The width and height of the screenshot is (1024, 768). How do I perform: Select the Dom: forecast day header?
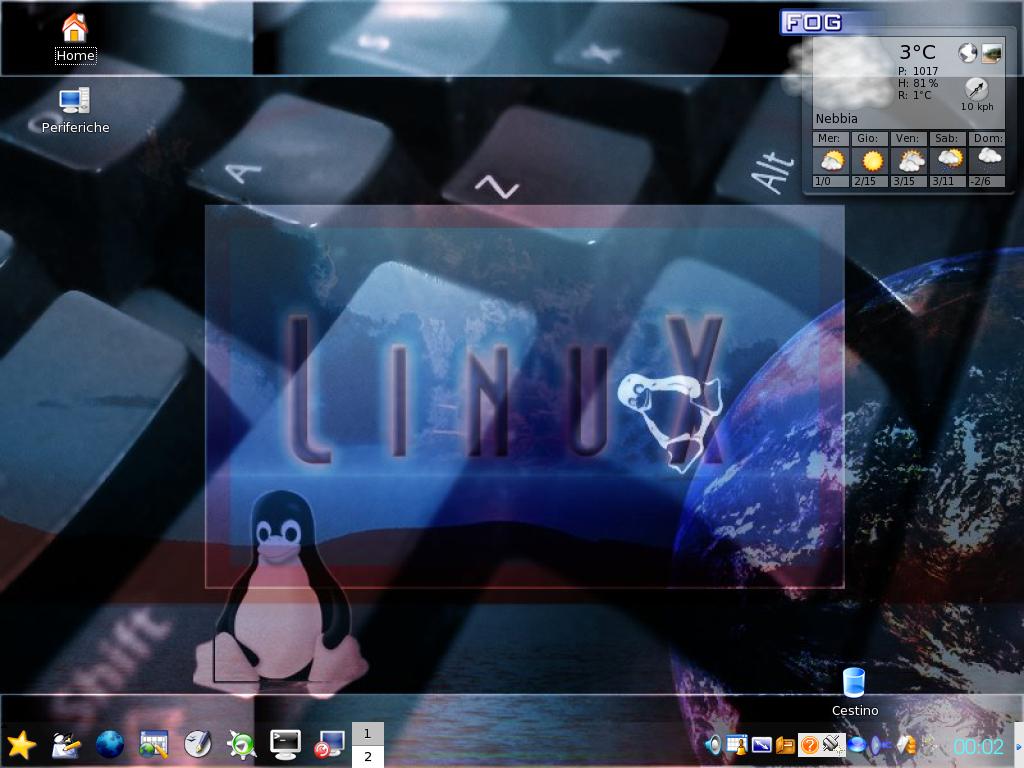pyautogui.click(x=987, y=138)
